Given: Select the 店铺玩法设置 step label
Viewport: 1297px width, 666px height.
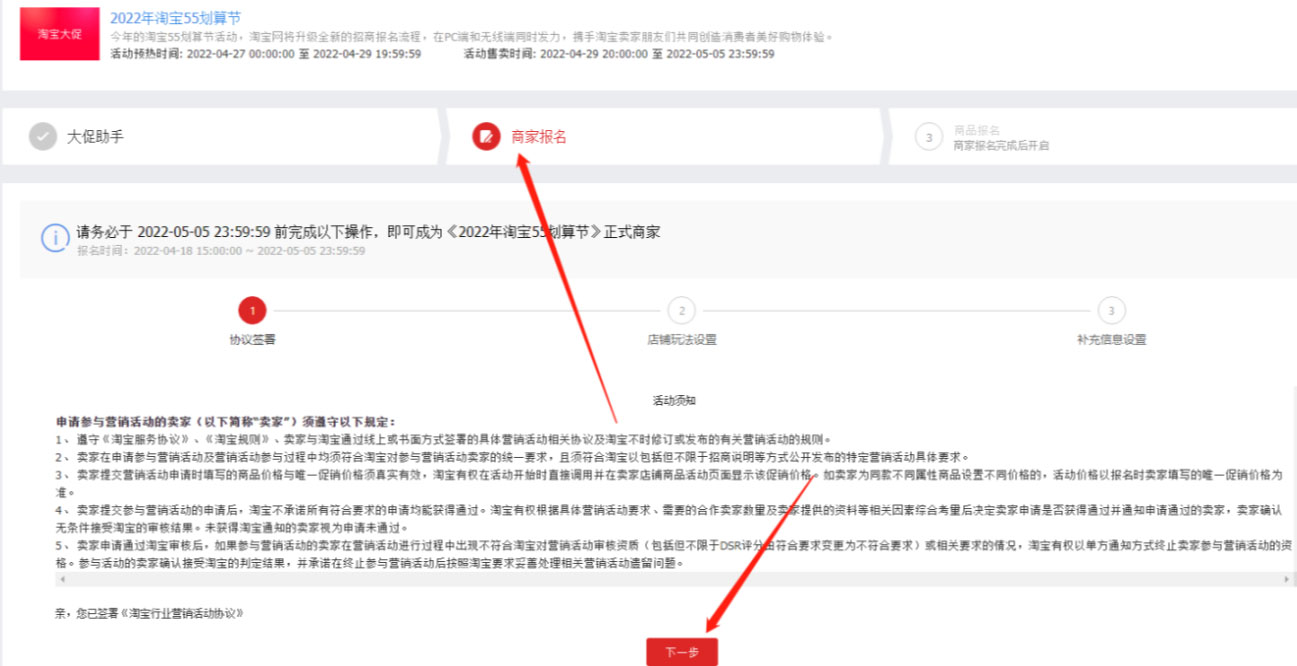Looking at the screenshot, I should click(681, 339).
